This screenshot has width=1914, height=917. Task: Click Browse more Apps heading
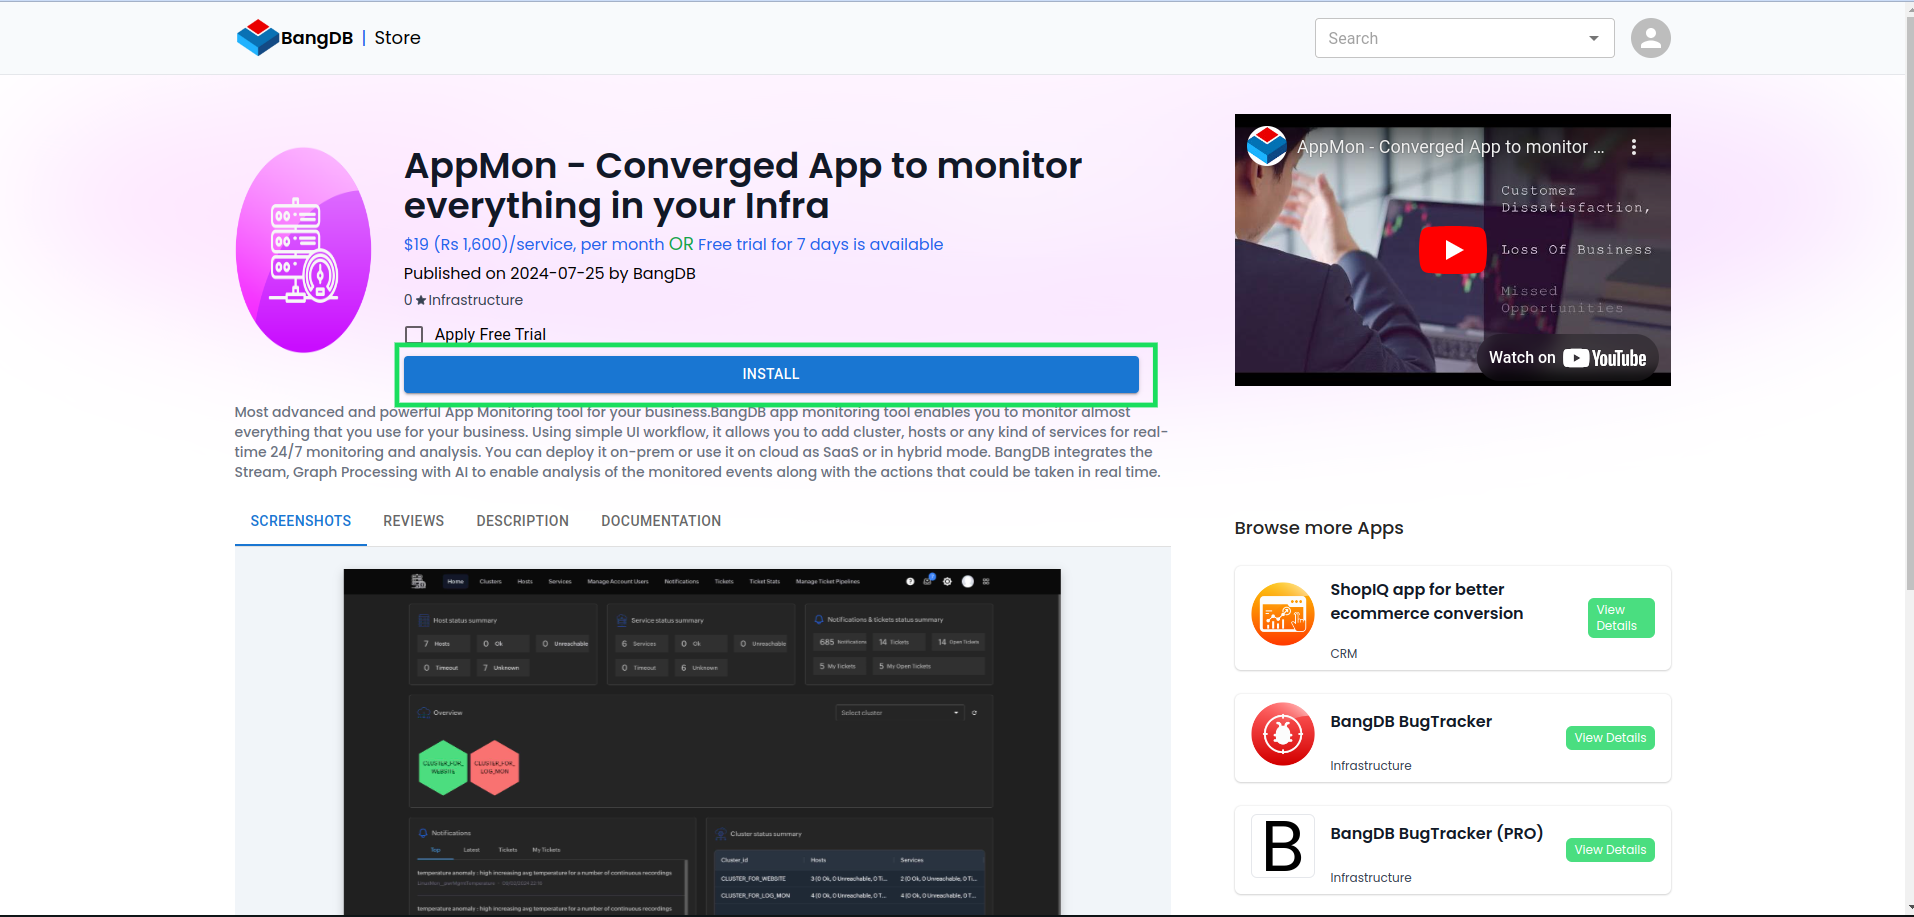(x=1319, y=528)
